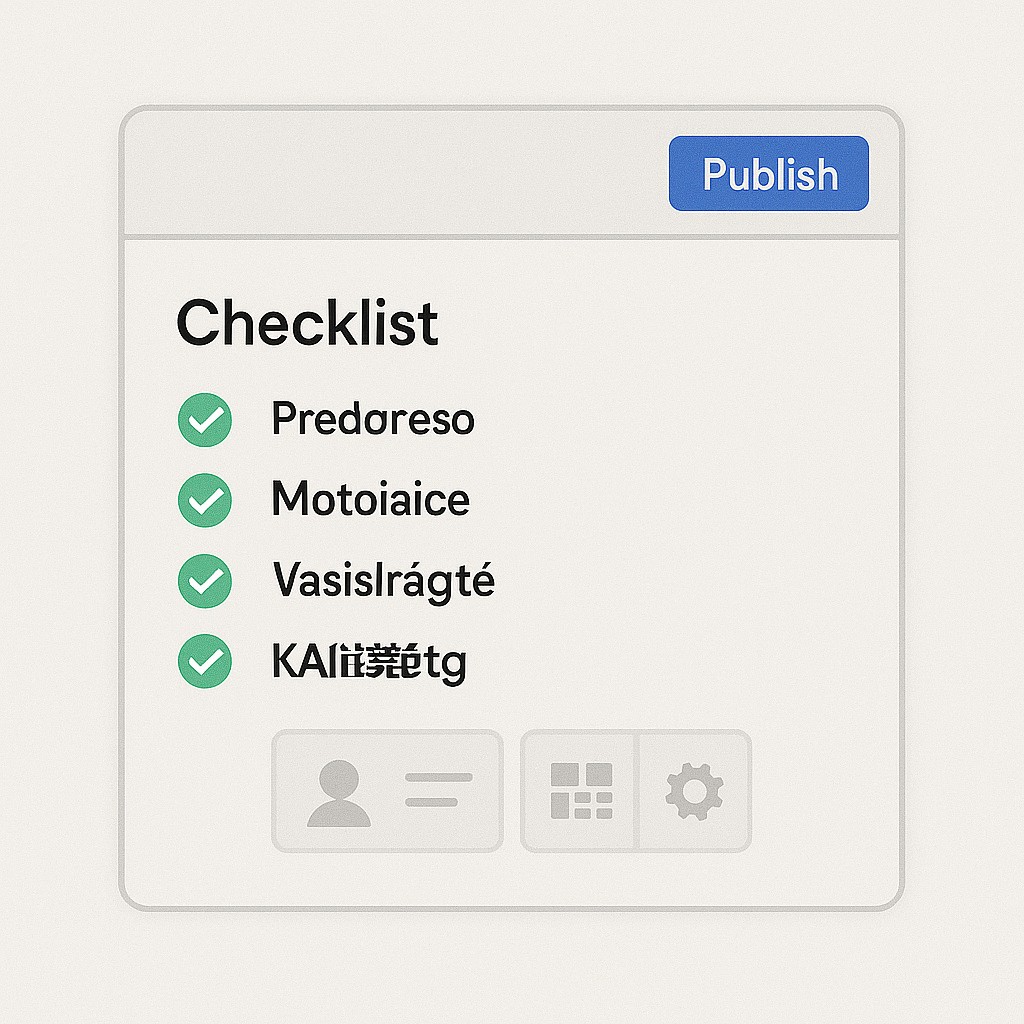The image size is (1024, 1024).
Task: Open settings with the gear icon
Action: click(694, 791)
